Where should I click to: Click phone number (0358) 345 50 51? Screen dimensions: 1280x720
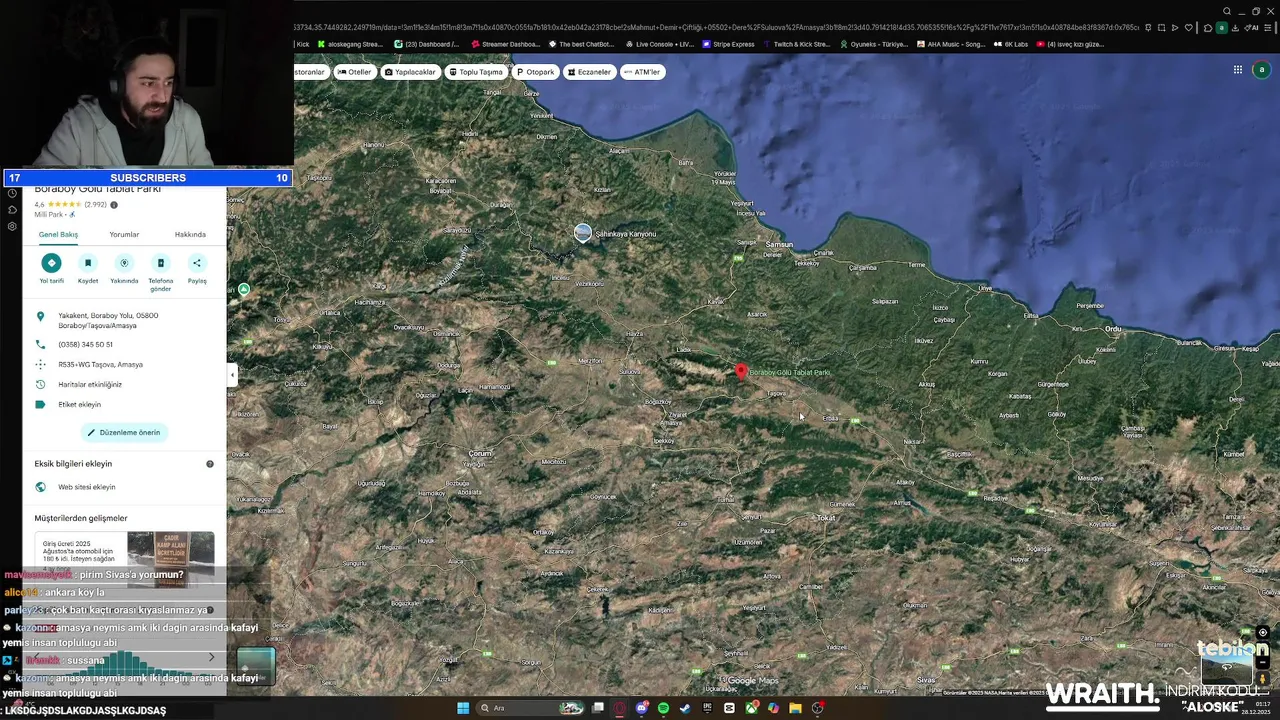(x=85, y=344)
